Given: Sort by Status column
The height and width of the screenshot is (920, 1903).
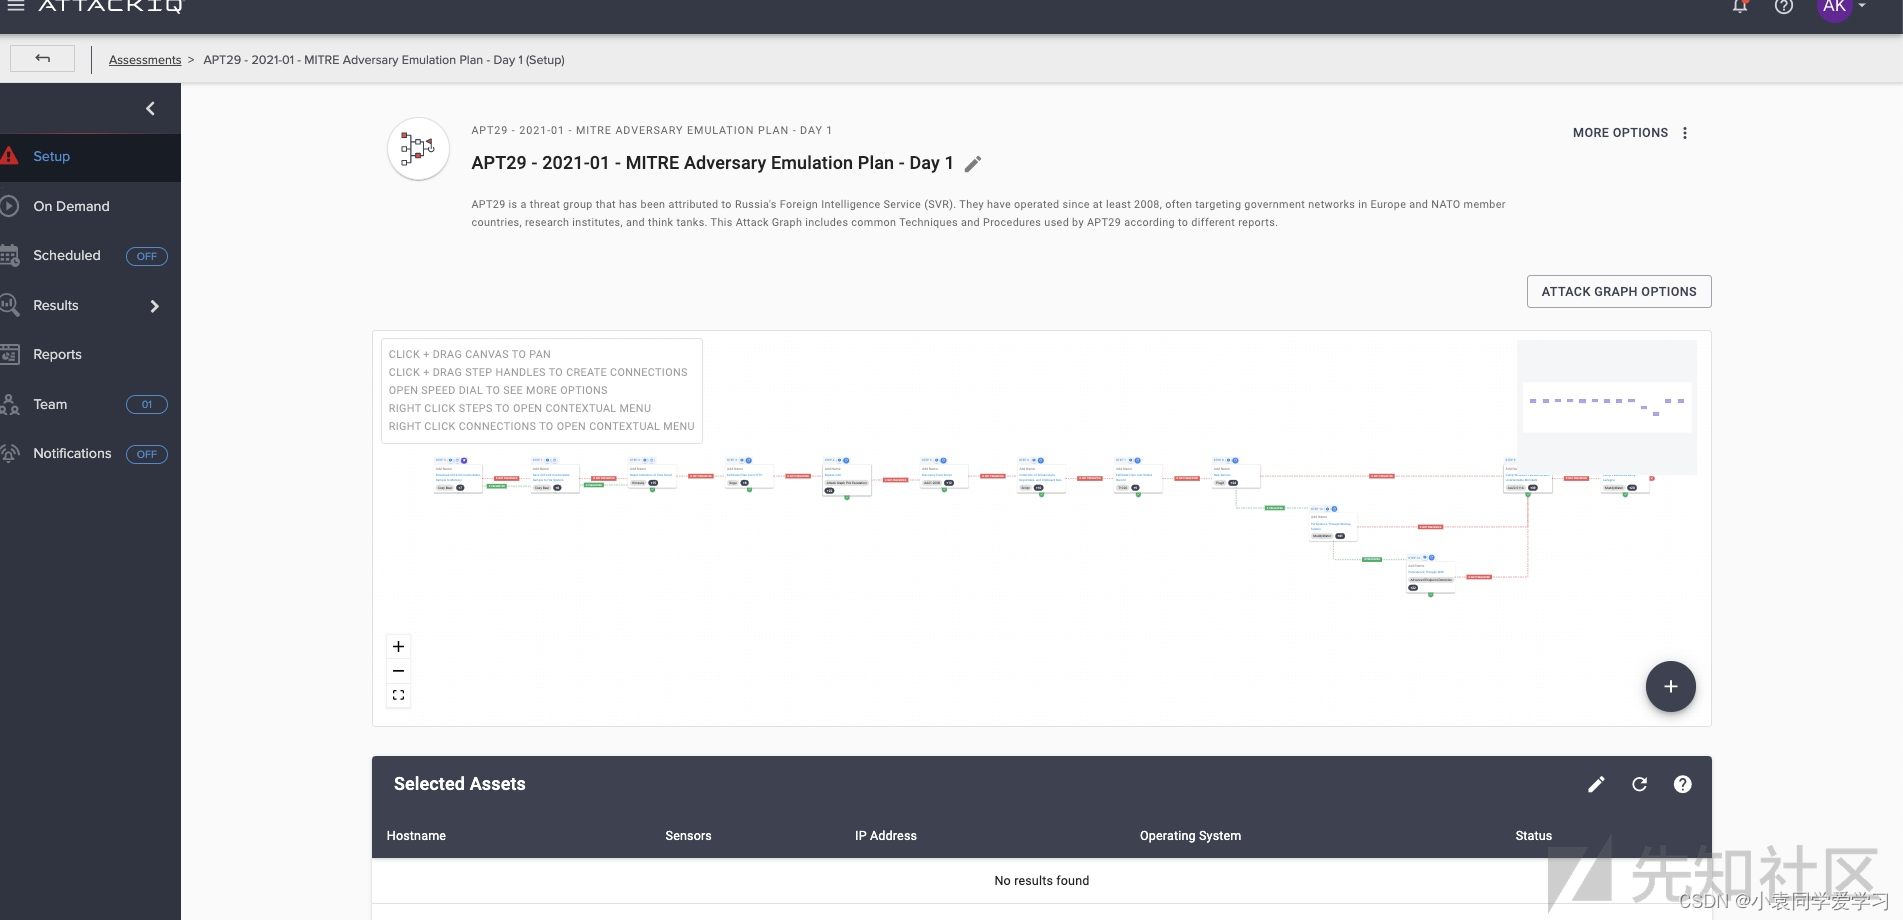Looking at the screenshot, I should tap(1534, 836).
